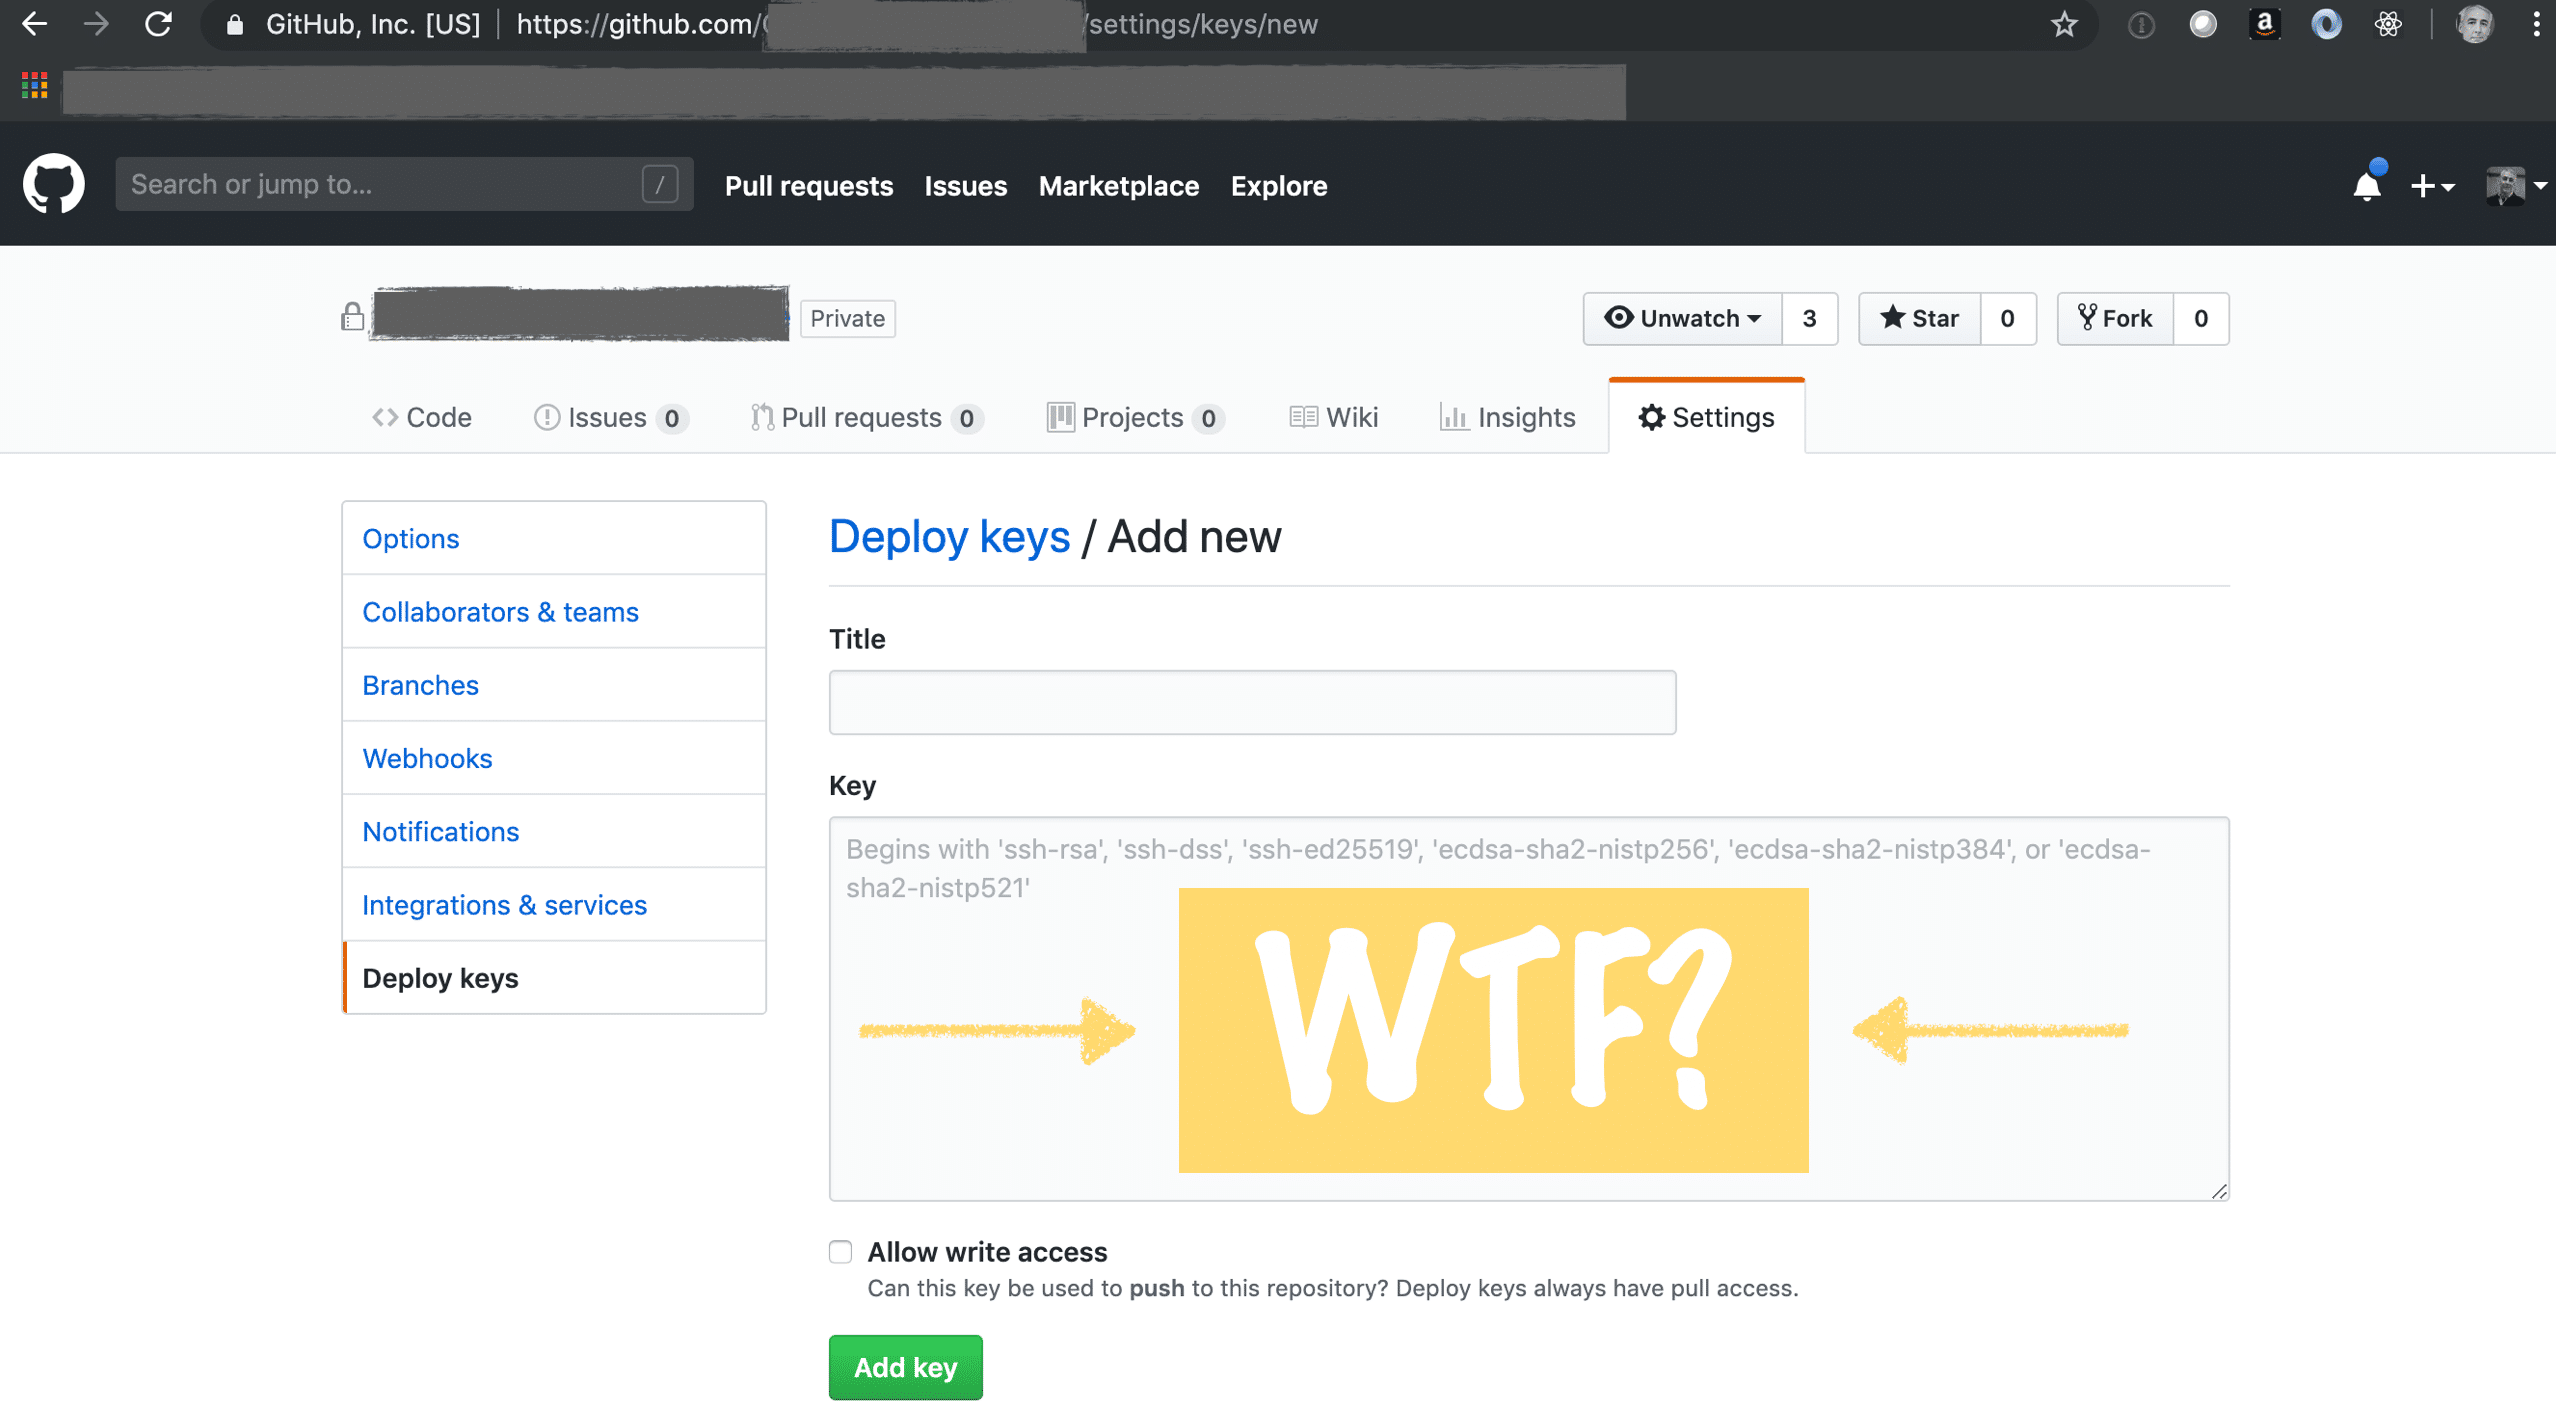Click the settings gear icon tab
This screenshot has width=2556, height=1420.
(x=1706, y=416)
